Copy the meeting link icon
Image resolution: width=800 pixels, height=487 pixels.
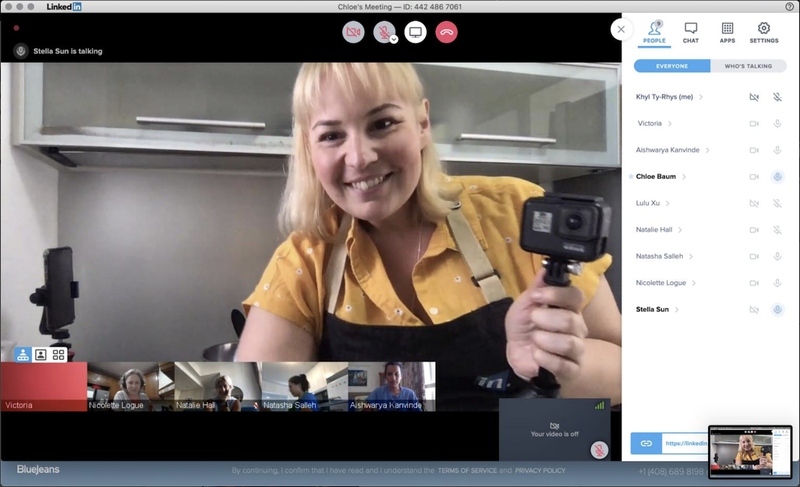click(647, 442)
